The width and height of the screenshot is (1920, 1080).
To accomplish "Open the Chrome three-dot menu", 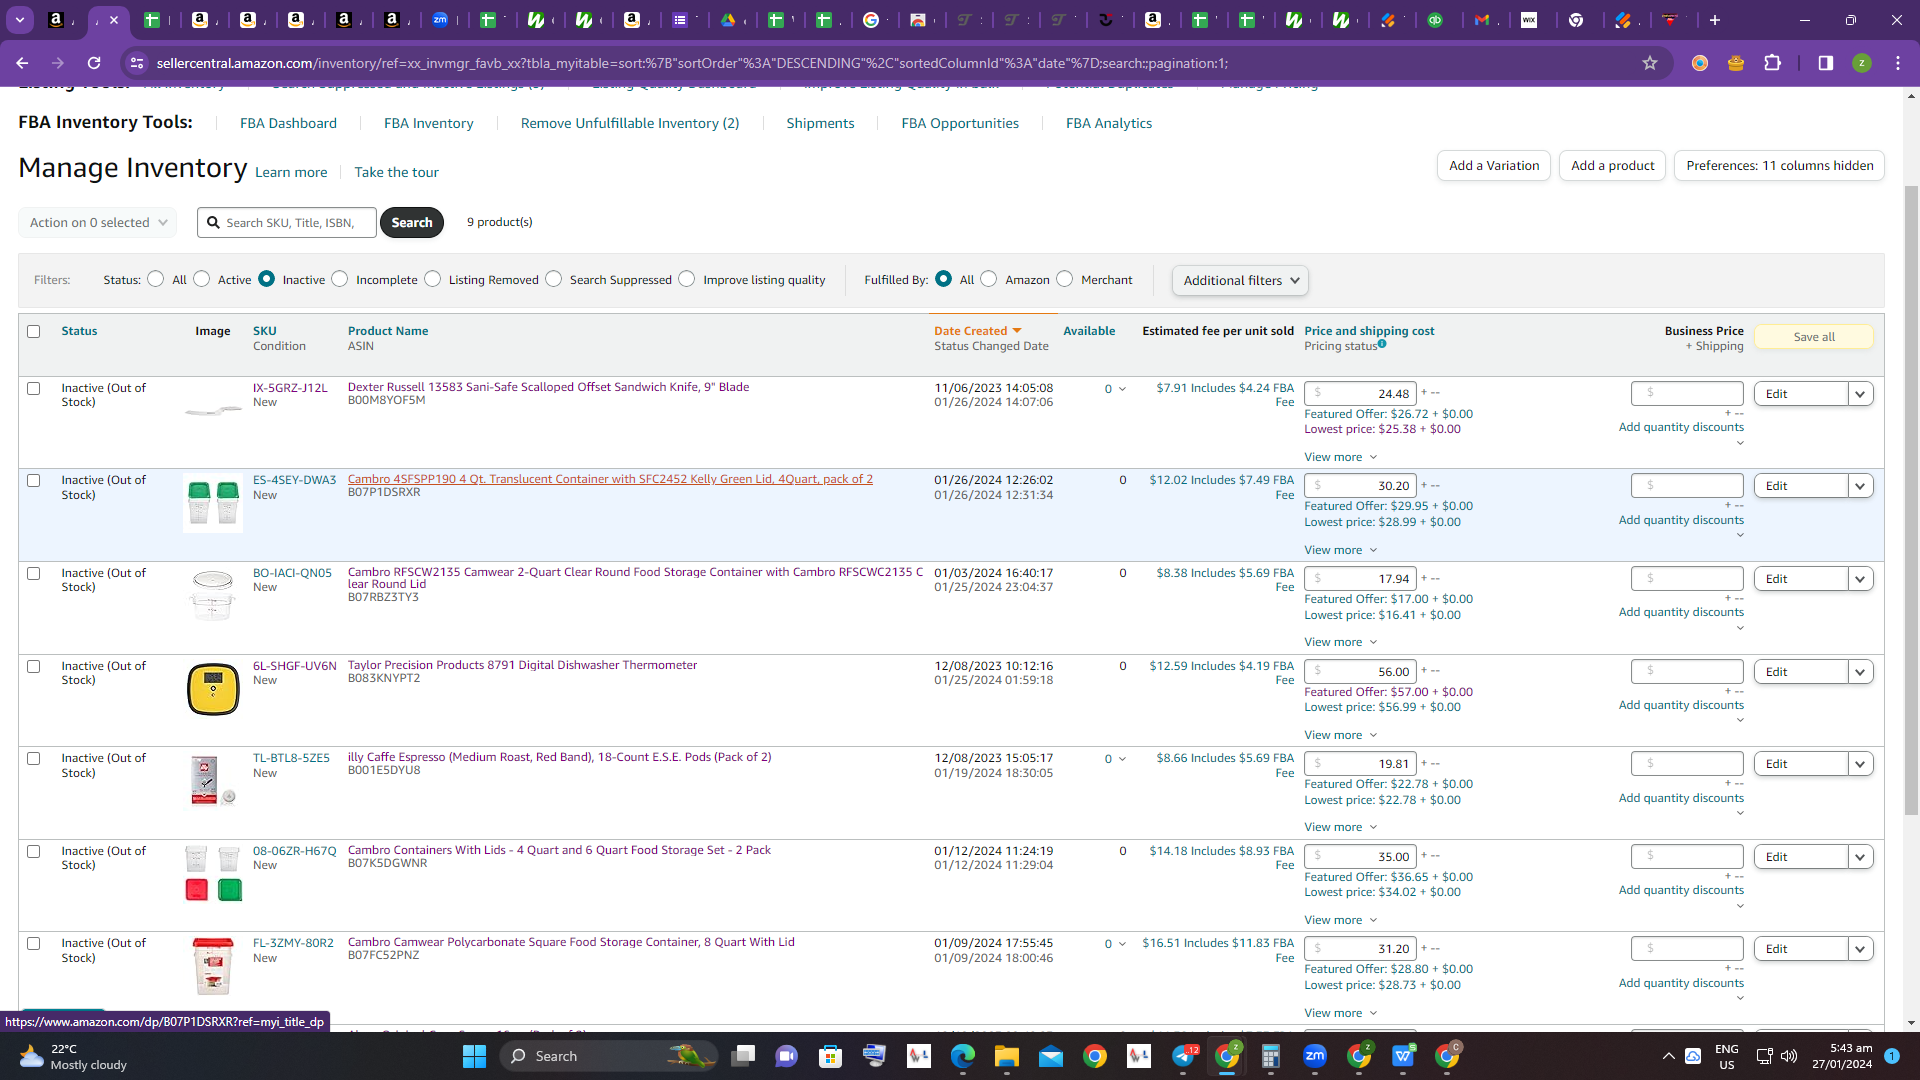I will pos(1898,63).
